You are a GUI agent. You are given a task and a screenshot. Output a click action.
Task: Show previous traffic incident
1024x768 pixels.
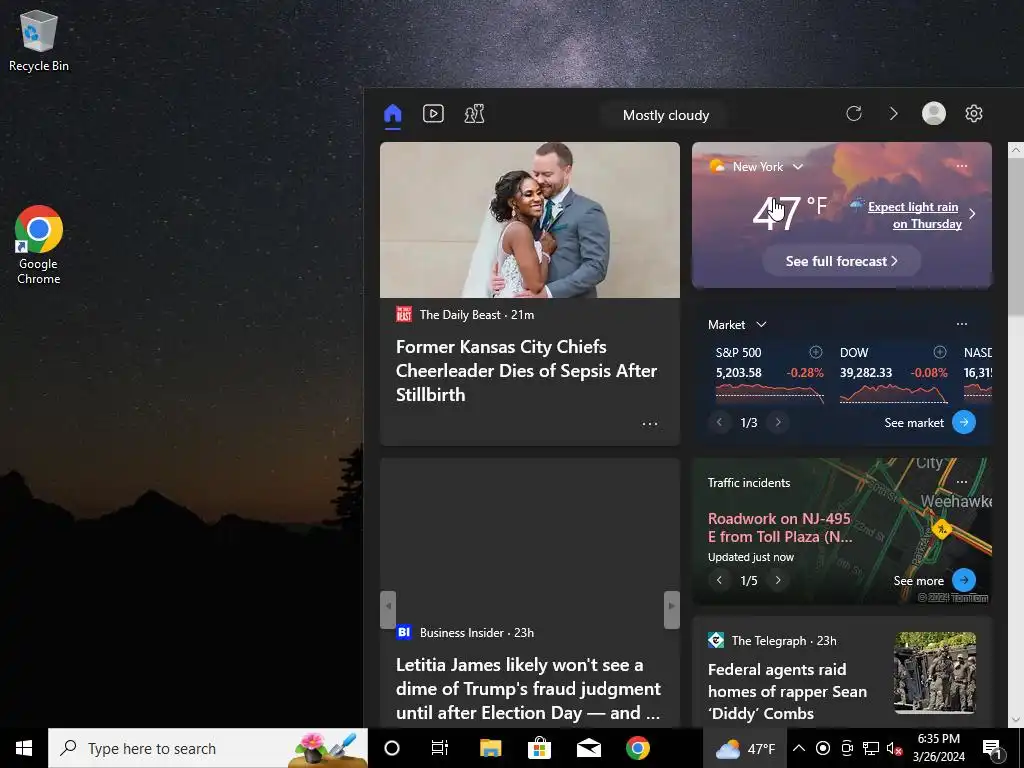click(x=719, y=580)
